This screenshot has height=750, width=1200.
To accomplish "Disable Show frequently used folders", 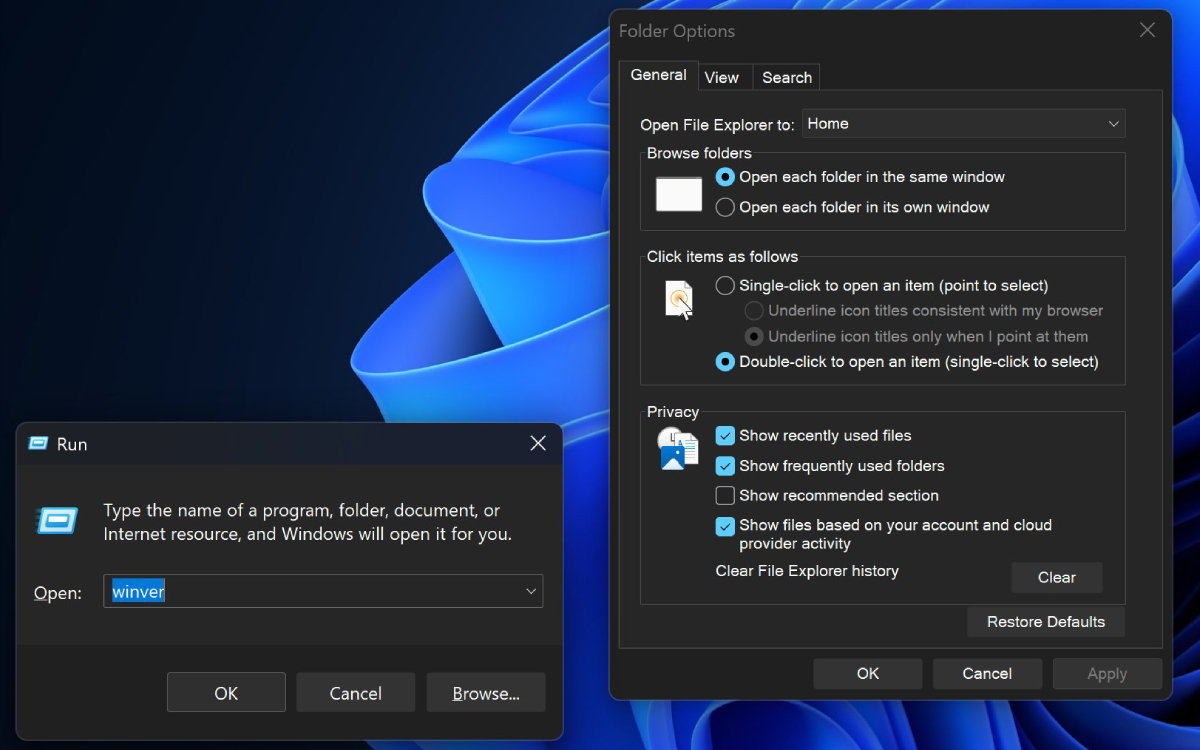I will point(725,465).
